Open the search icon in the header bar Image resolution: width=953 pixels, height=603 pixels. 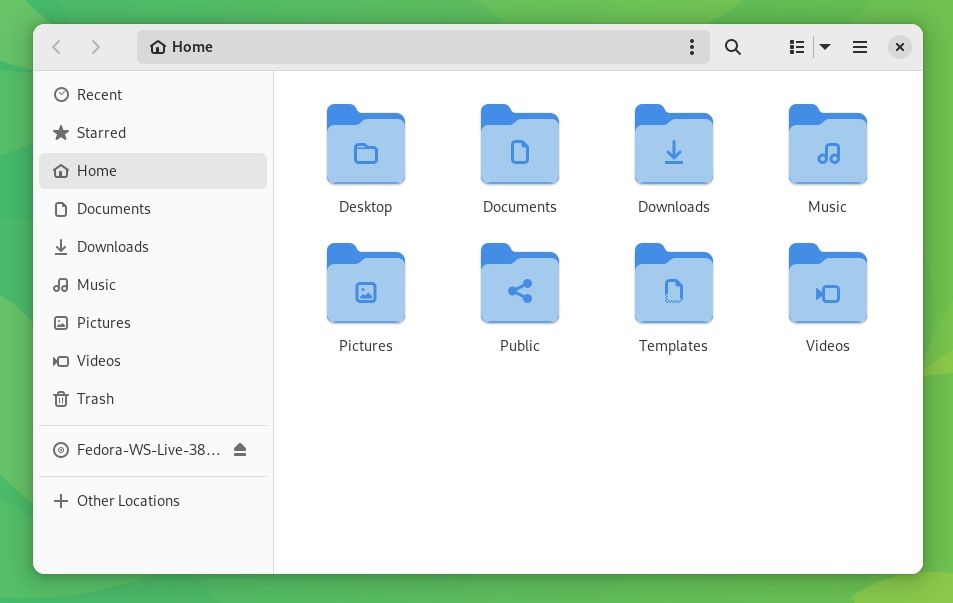coord(733,47)
